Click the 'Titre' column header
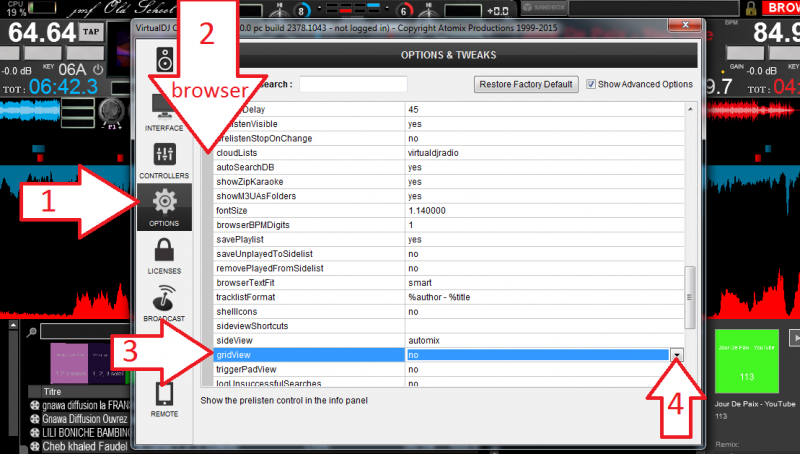 [53, 392]
